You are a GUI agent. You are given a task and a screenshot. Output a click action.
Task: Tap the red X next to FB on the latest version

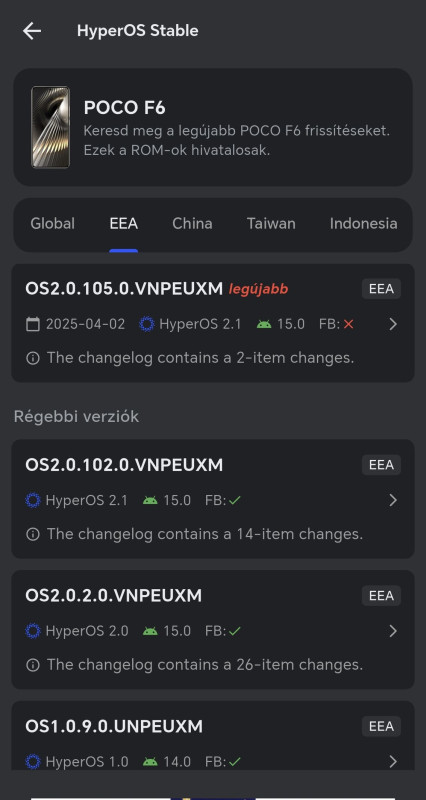(348, 324)
